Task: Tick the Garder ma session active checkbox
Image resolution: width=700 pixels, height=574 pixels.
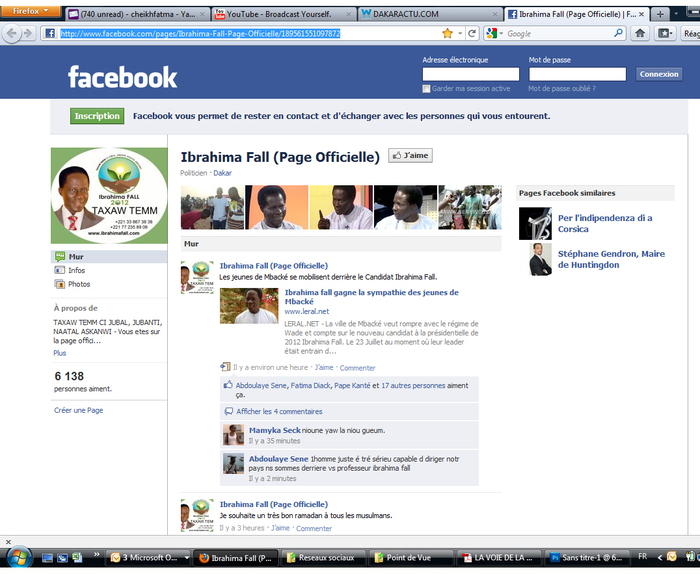Action: [426, 89]
